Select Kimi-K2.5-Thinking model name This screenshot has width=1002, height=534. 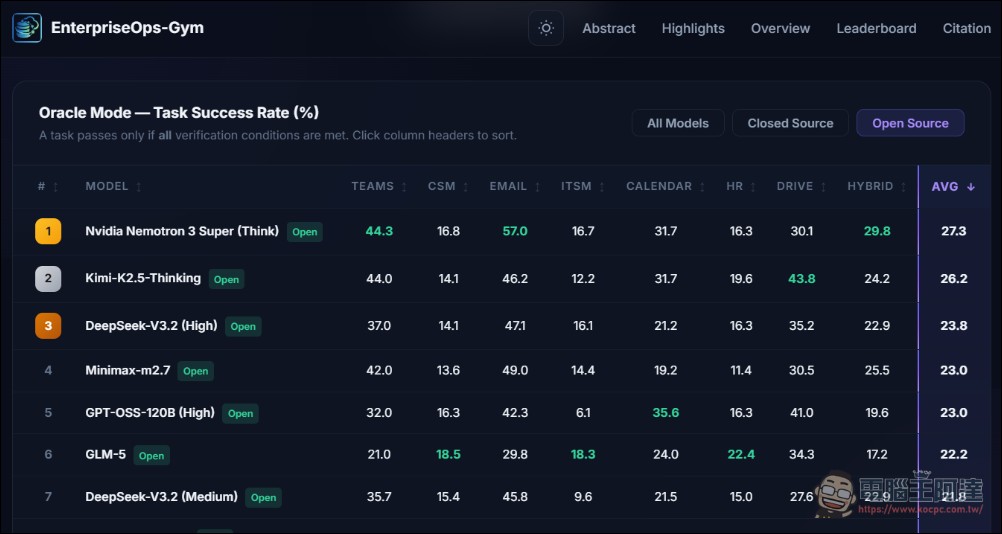point(143,278)
